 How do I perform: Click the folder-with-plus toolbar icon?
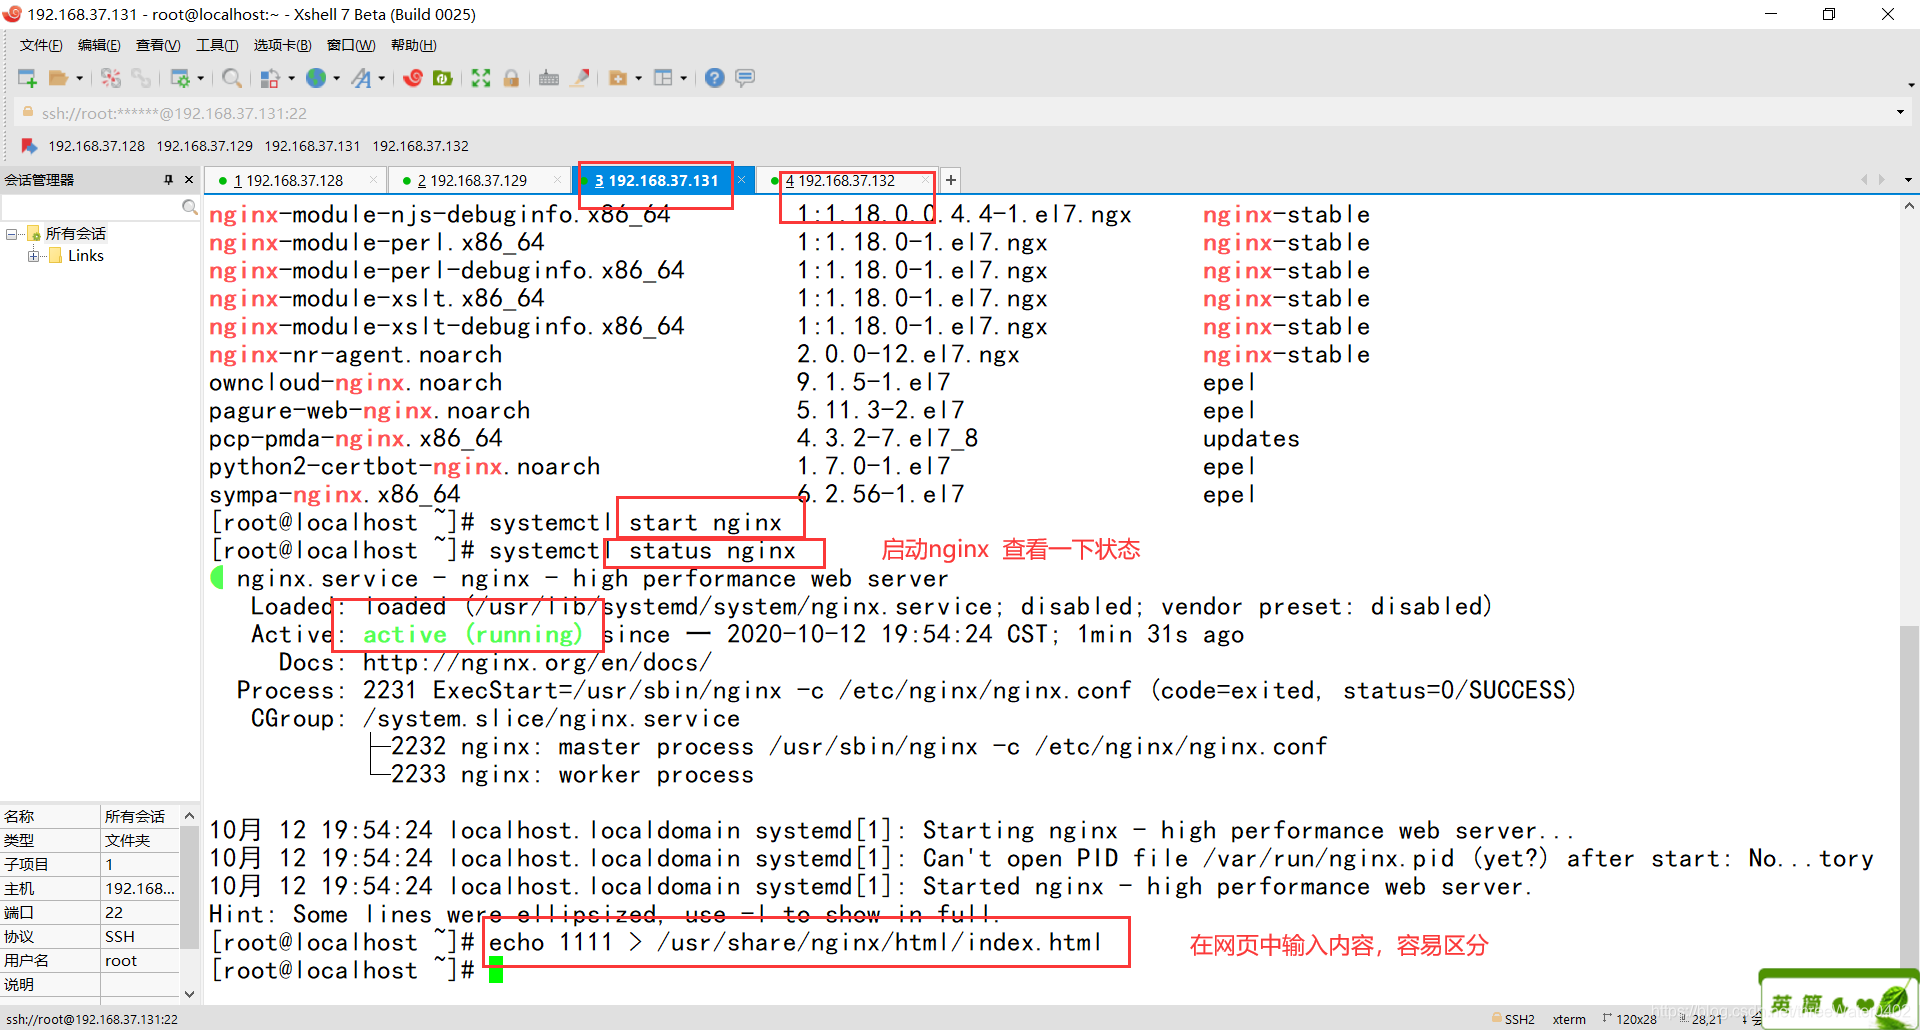618,78
